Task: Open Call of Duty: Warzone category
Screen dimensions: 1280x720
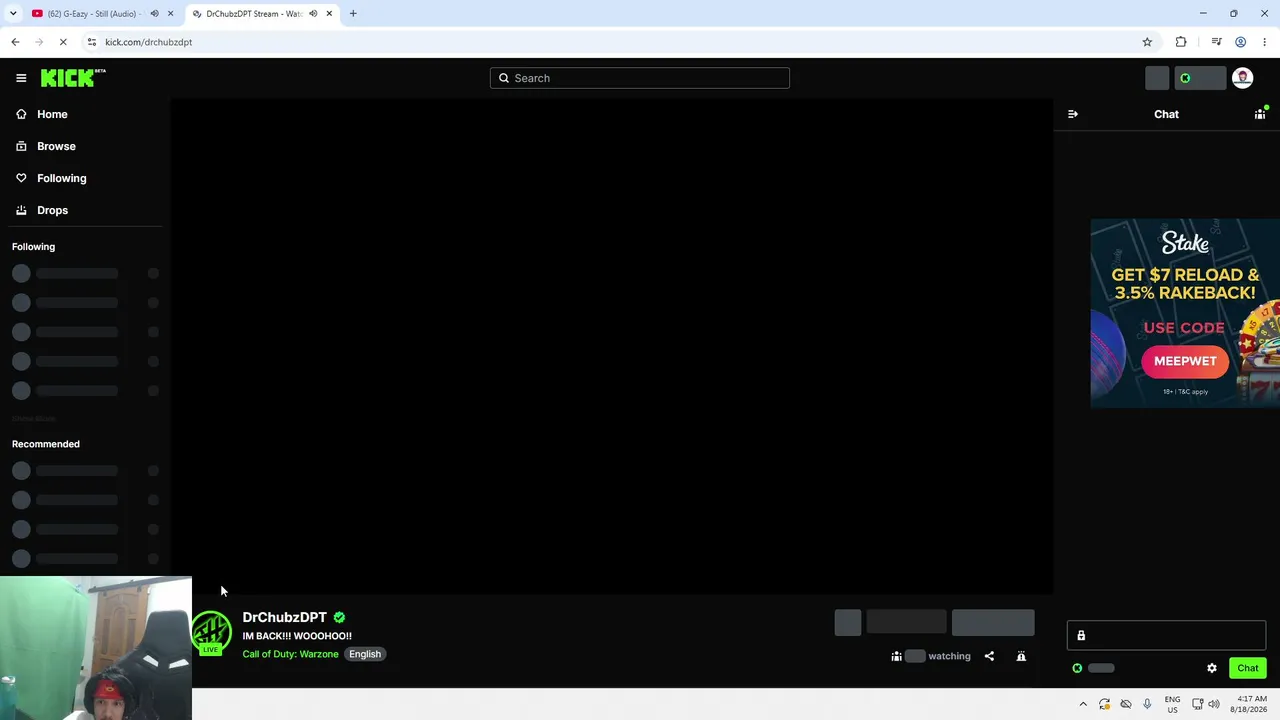Action: [290, 654]
